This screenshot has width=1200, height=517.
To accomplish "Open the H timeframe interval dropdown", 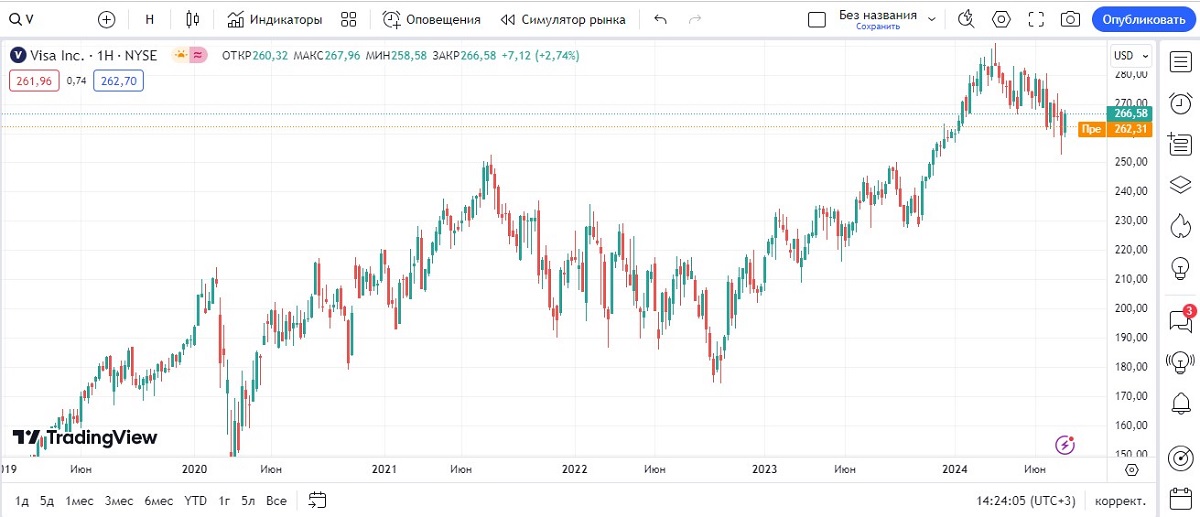I will click(x=149, y=19).
